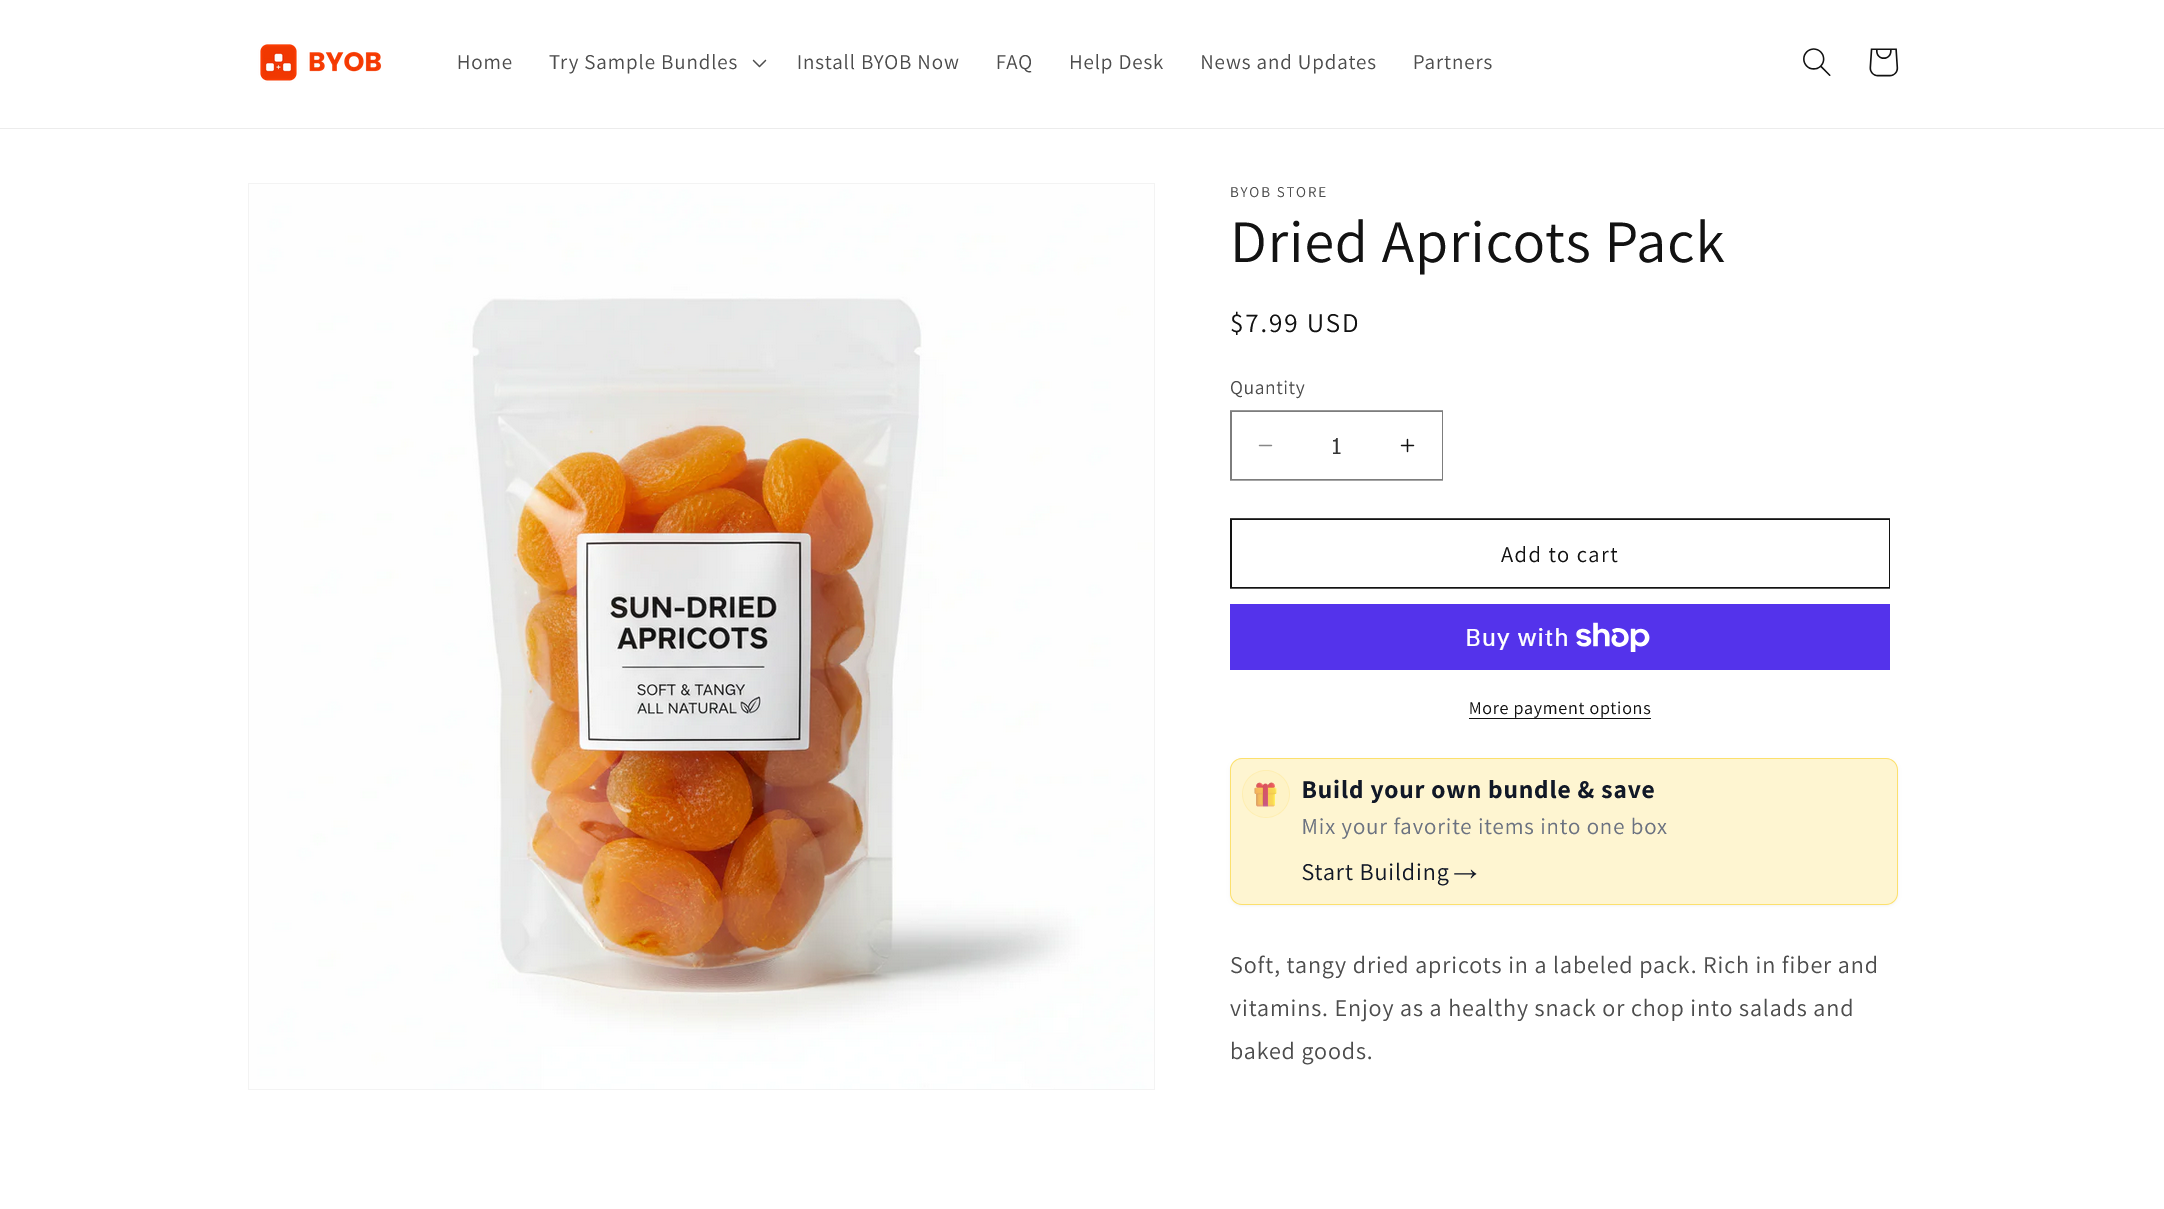Viewport: 2164px width, 1209px height.
Task: Click Buy with Shop button
Action: (x=1559, y=637)
